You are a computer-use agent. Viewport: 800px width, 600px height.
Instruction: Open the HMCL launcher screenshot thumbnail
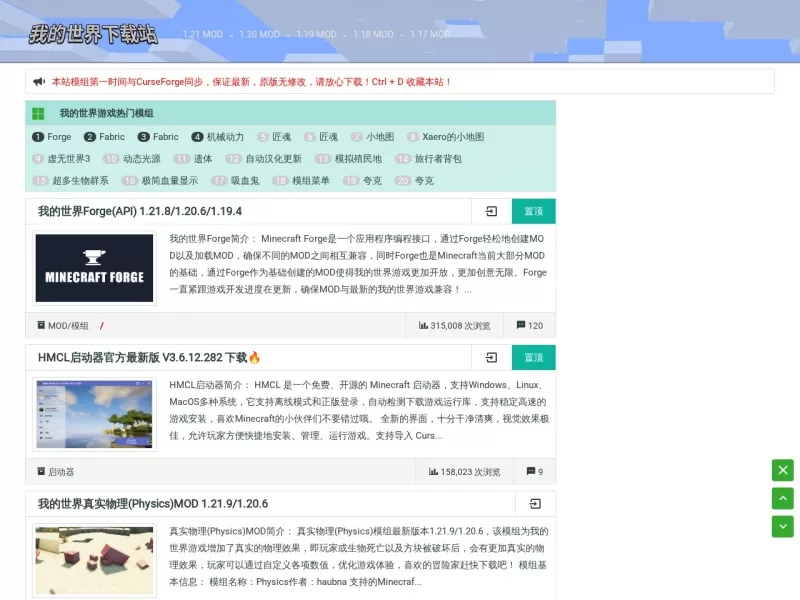(94, 414)
